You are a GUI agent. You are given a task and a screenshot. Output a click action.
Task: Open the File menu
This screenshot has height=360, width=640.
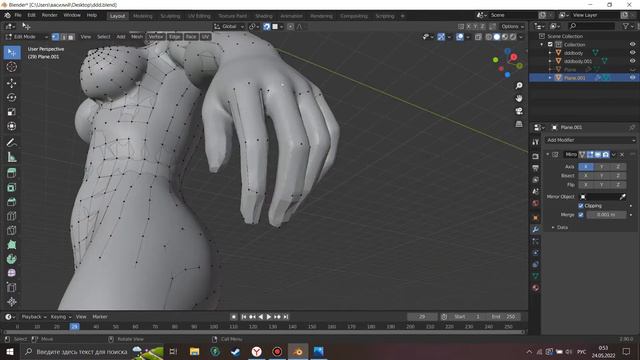pyautogui.click(x=18, y=15)
